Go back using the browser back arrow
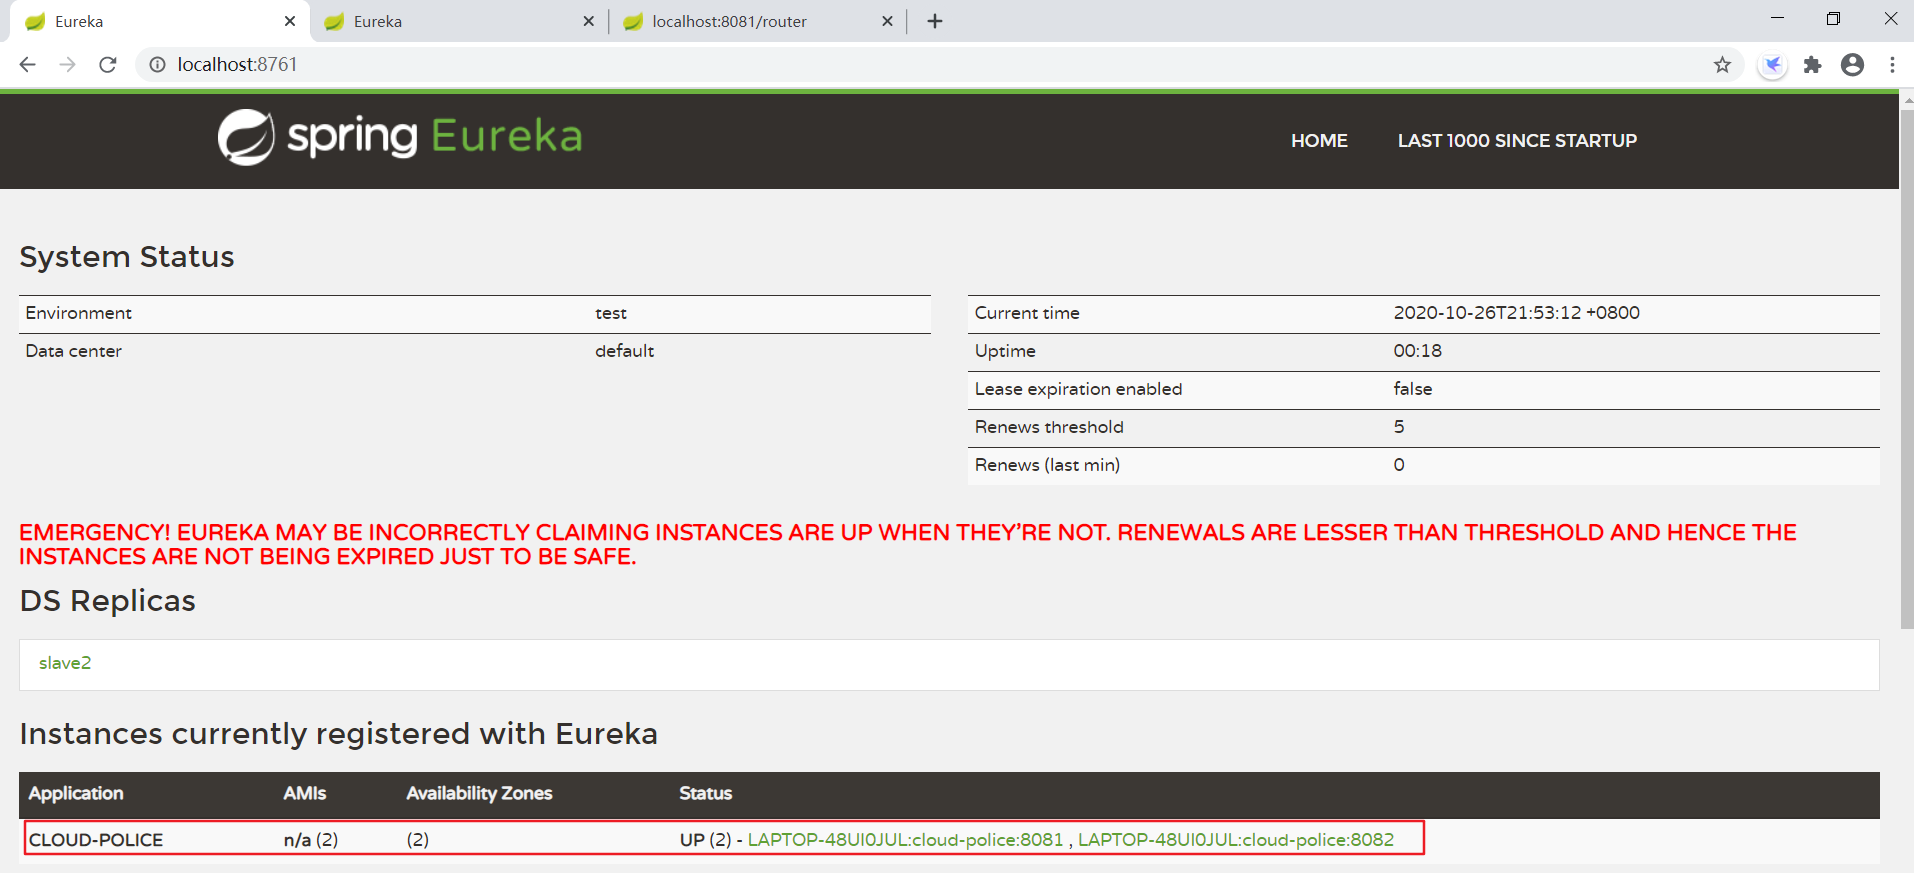 click(27, 65)
